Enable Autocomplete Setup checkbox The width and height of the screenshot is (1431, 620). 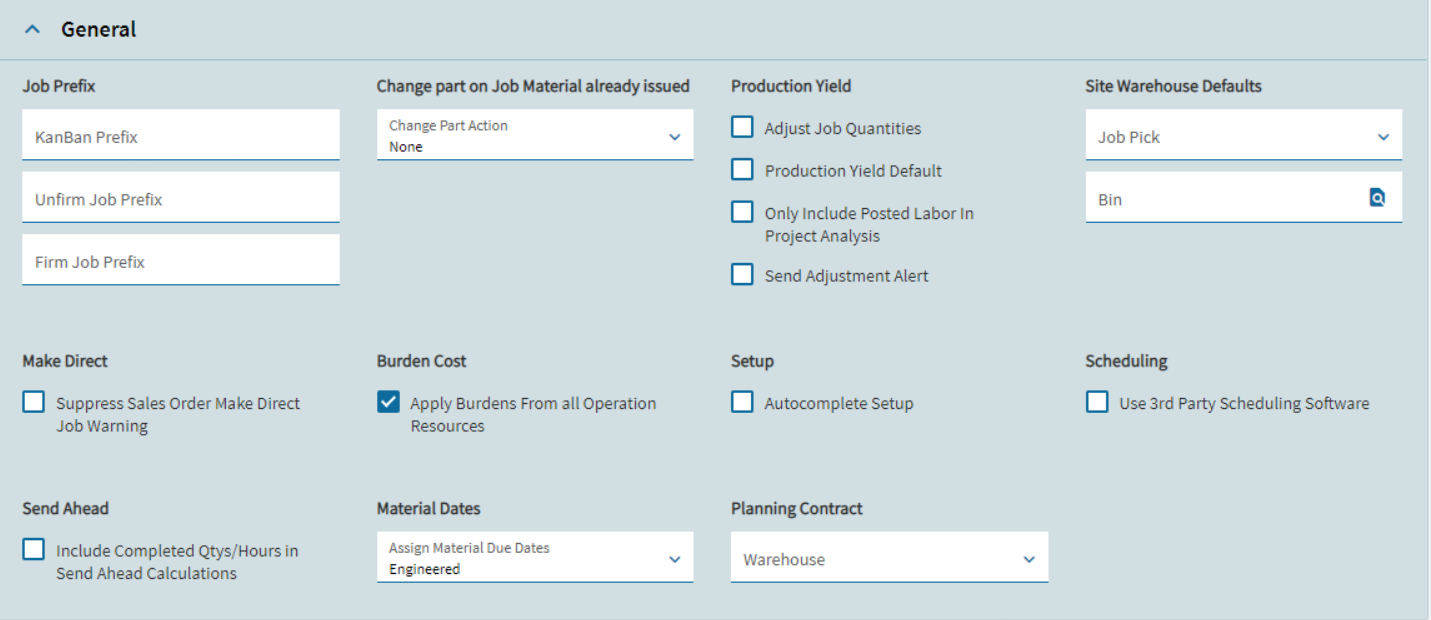[x=742, y=402]
